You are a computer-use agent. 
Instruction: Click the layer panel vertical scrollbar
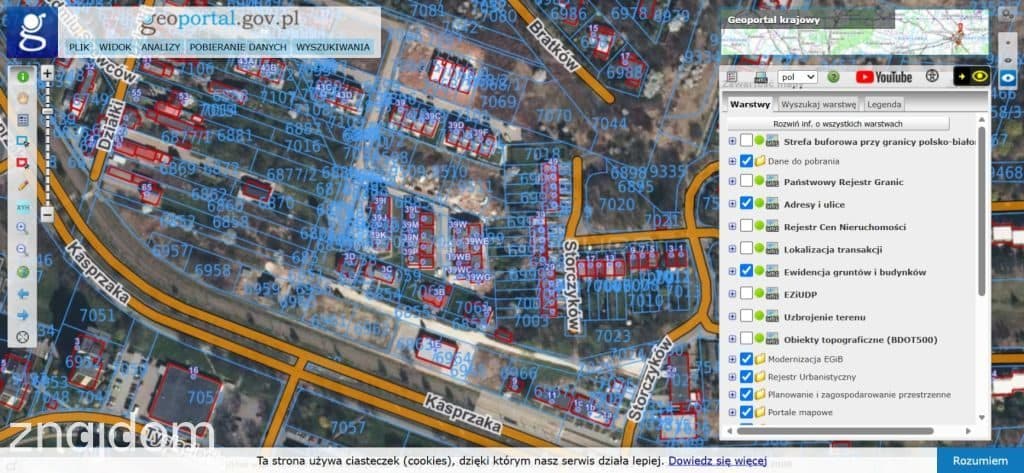981,210
